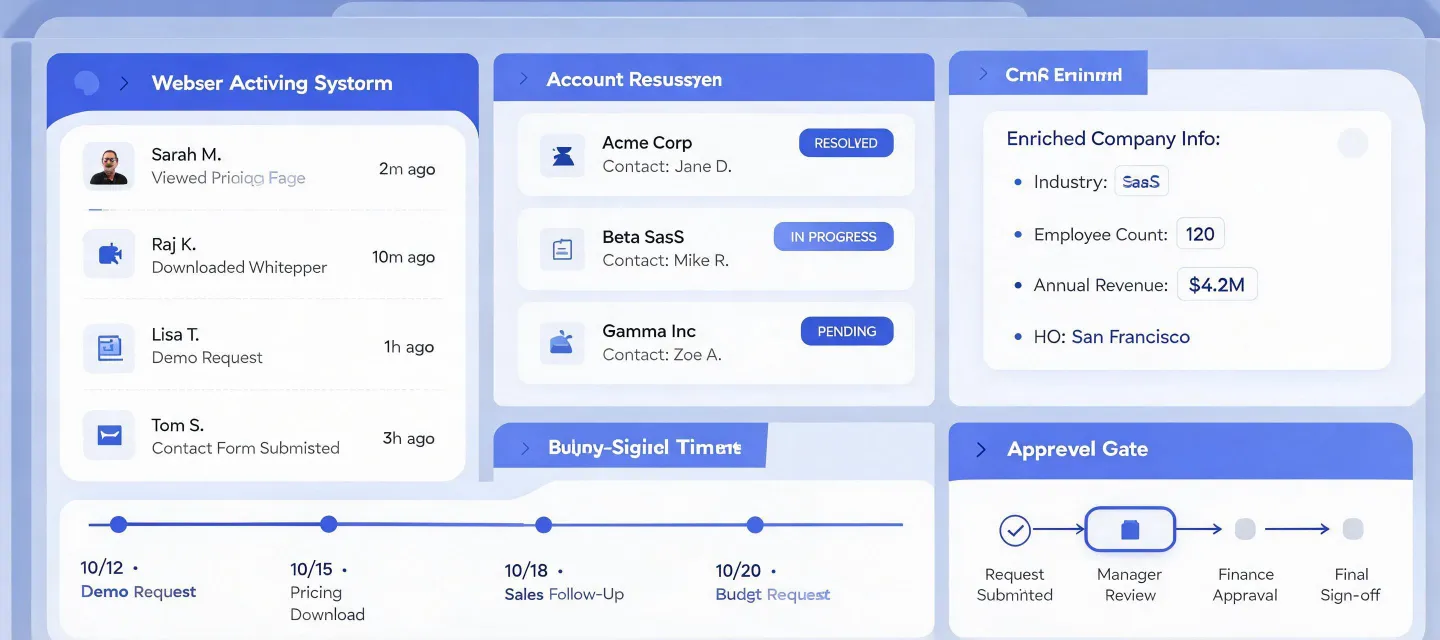
Task: Click the PENDING status badge
Action: pos(847,331)
